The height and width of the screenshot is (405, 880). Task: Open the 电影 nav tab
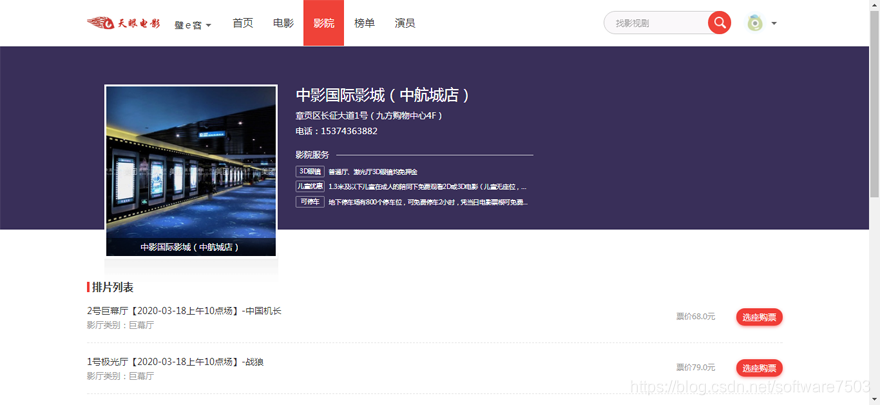pyautogui.click(x=283, y=23)
